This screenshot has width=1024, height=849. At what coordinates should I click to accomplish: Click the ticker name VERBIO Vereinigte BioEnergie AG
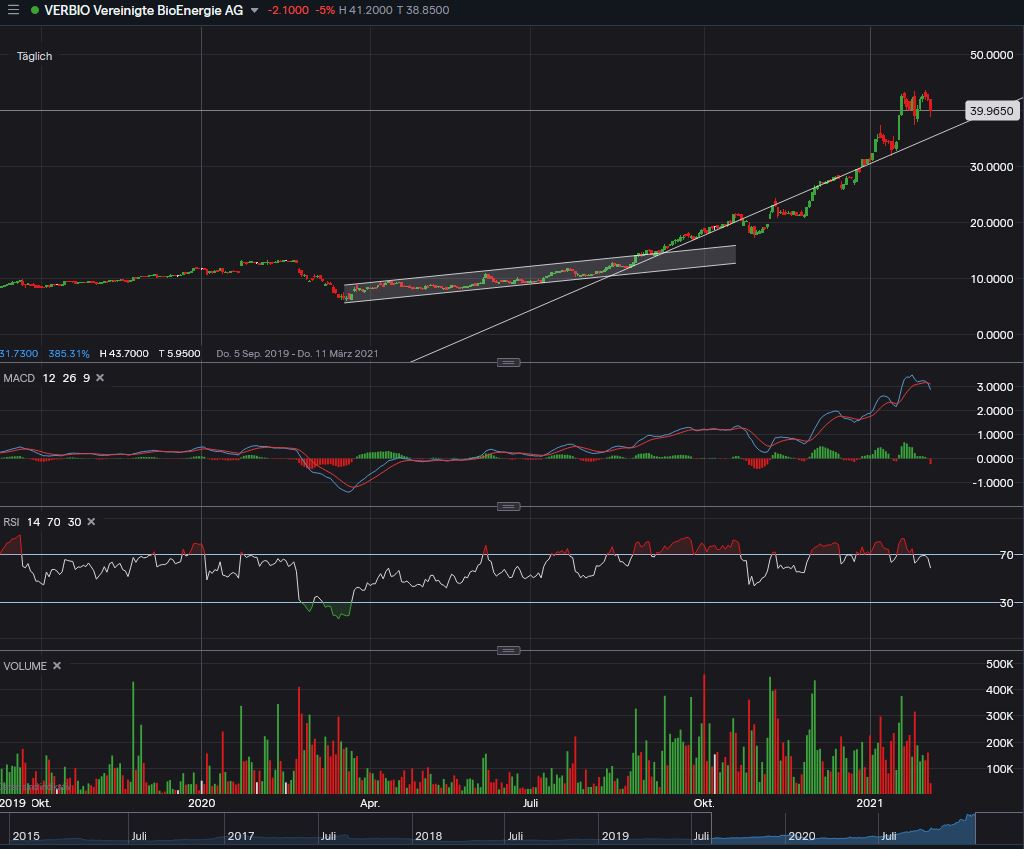point(144,10)
